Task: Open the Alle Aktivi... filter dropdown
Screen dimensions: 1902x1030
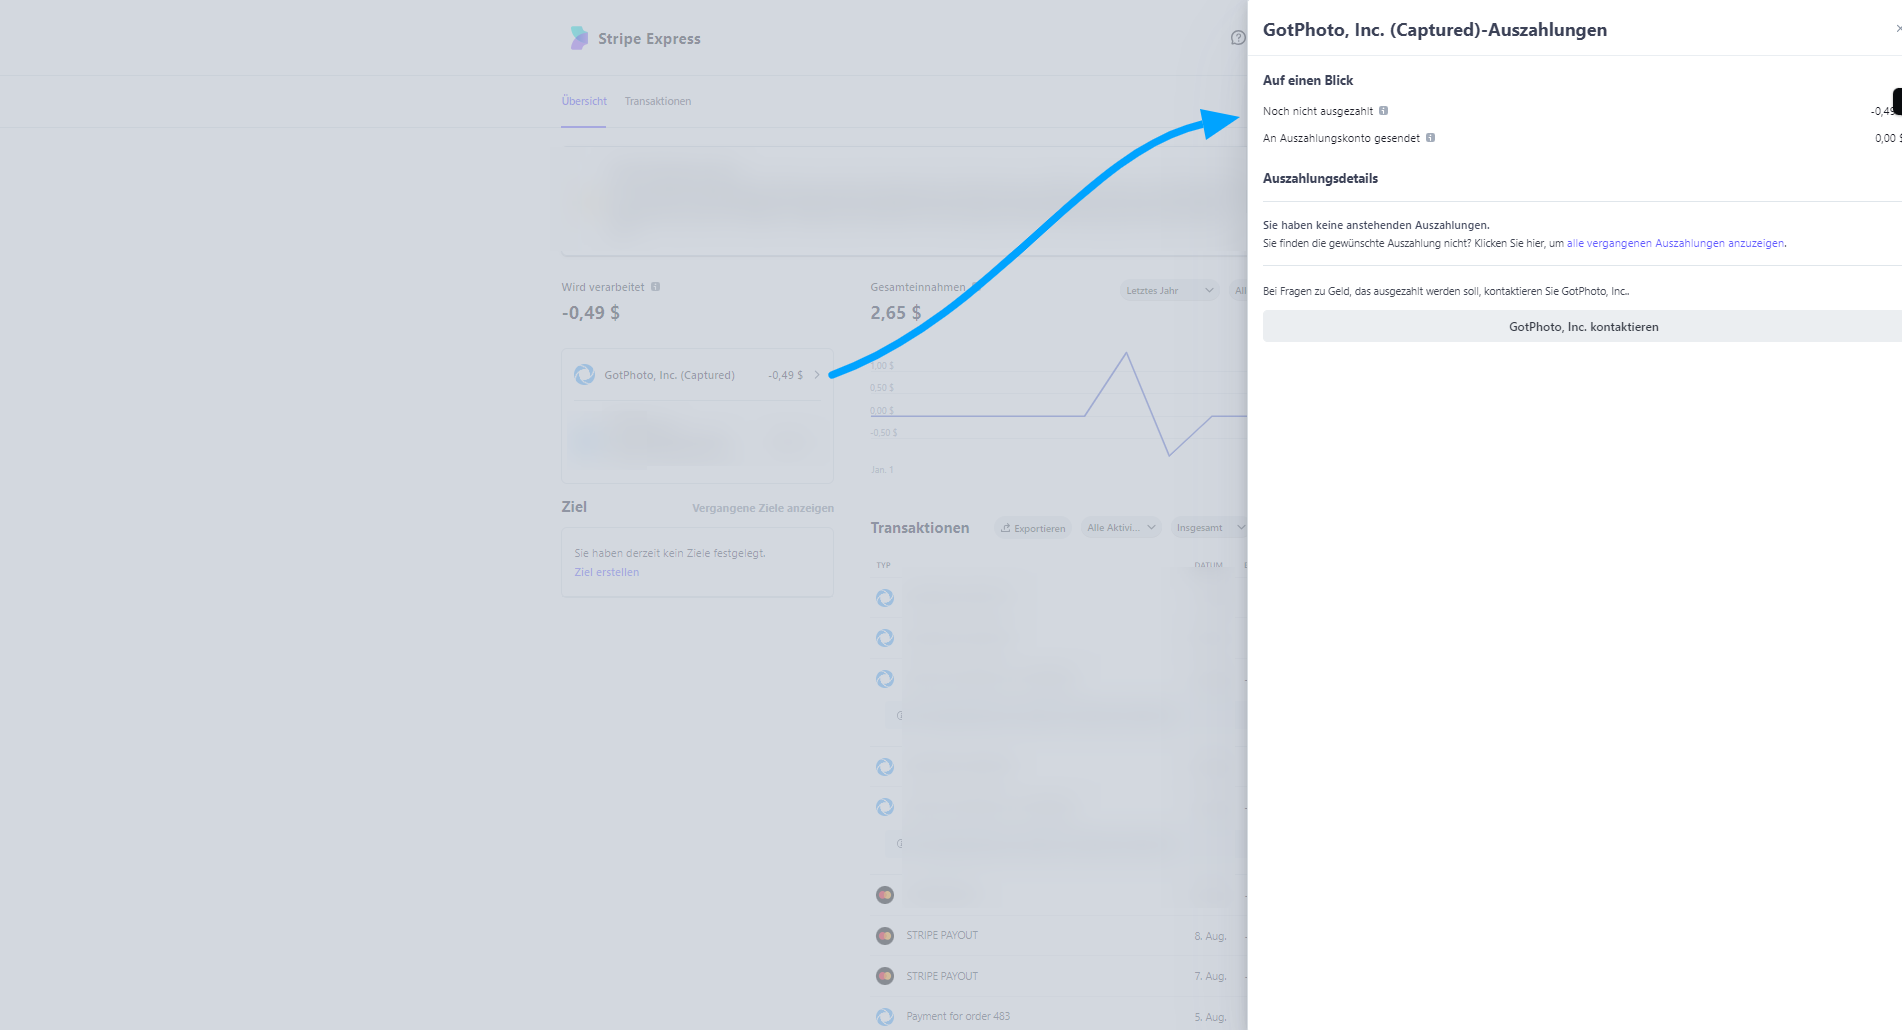Action: pos(1121,528)
